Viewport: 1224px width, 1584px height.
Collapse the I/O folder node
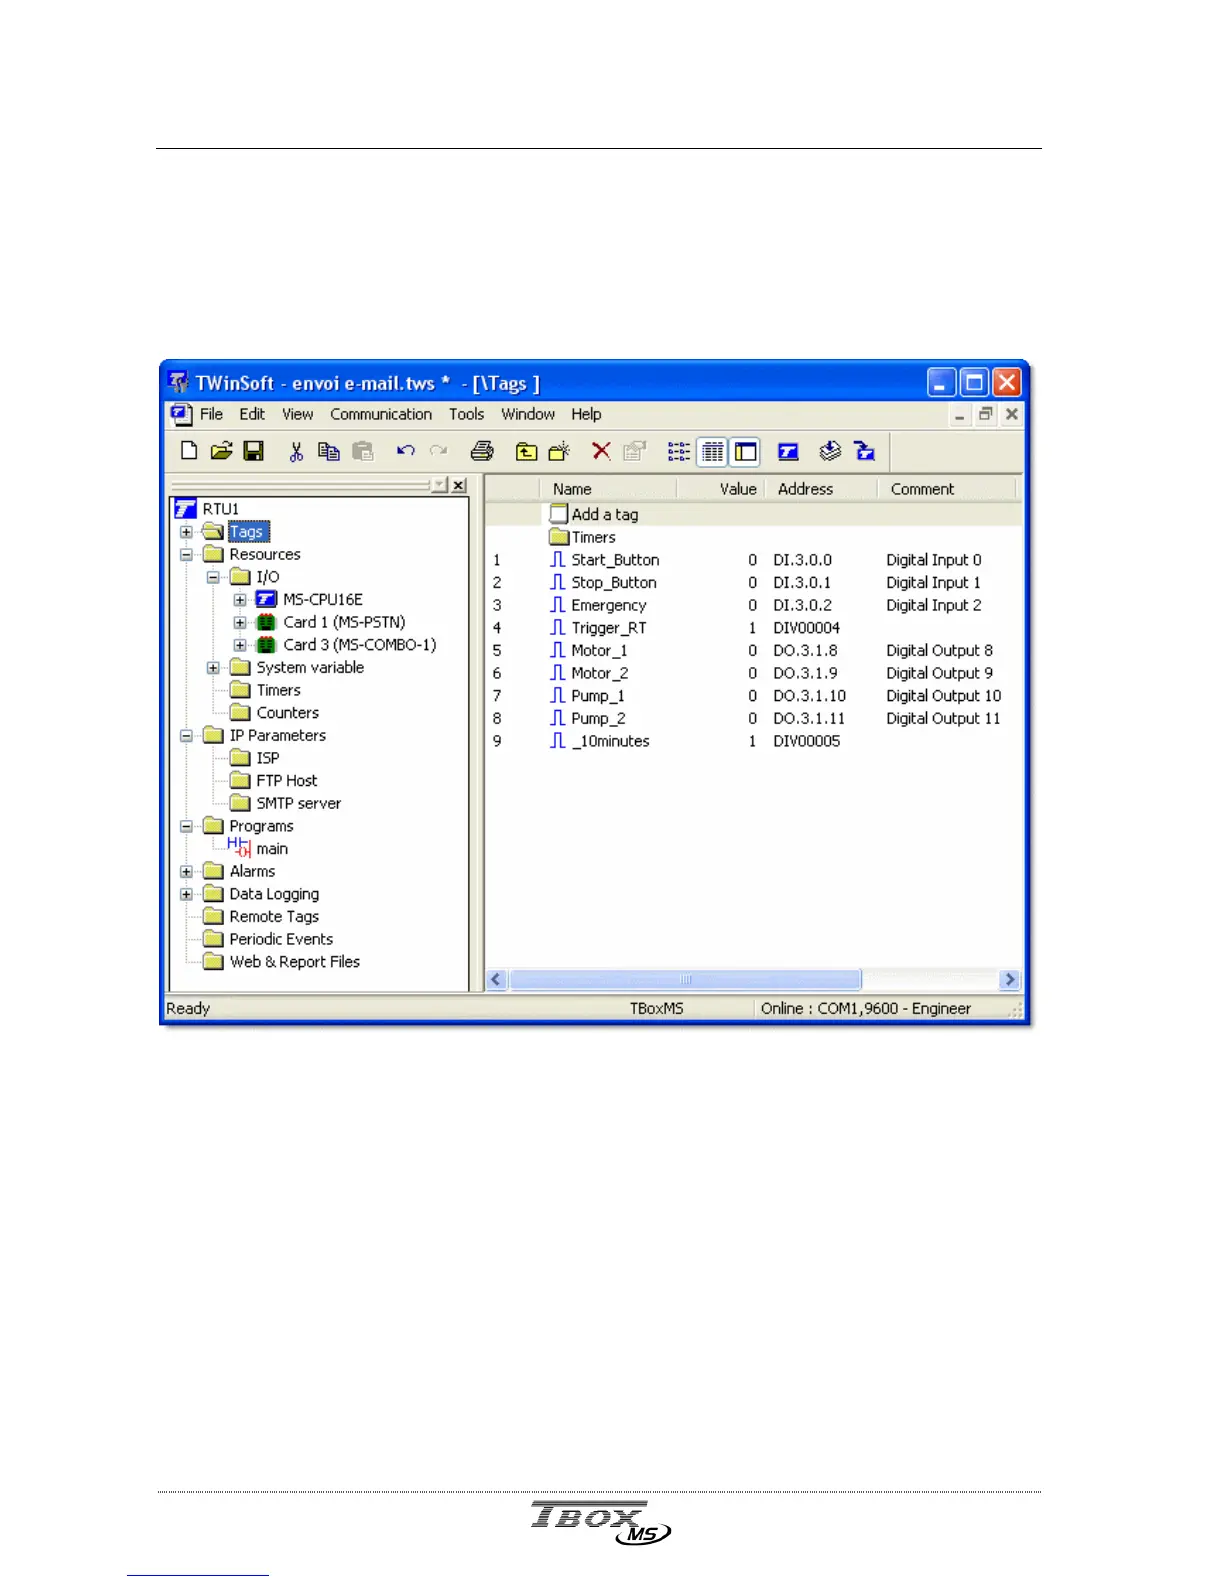click(213, 577)
